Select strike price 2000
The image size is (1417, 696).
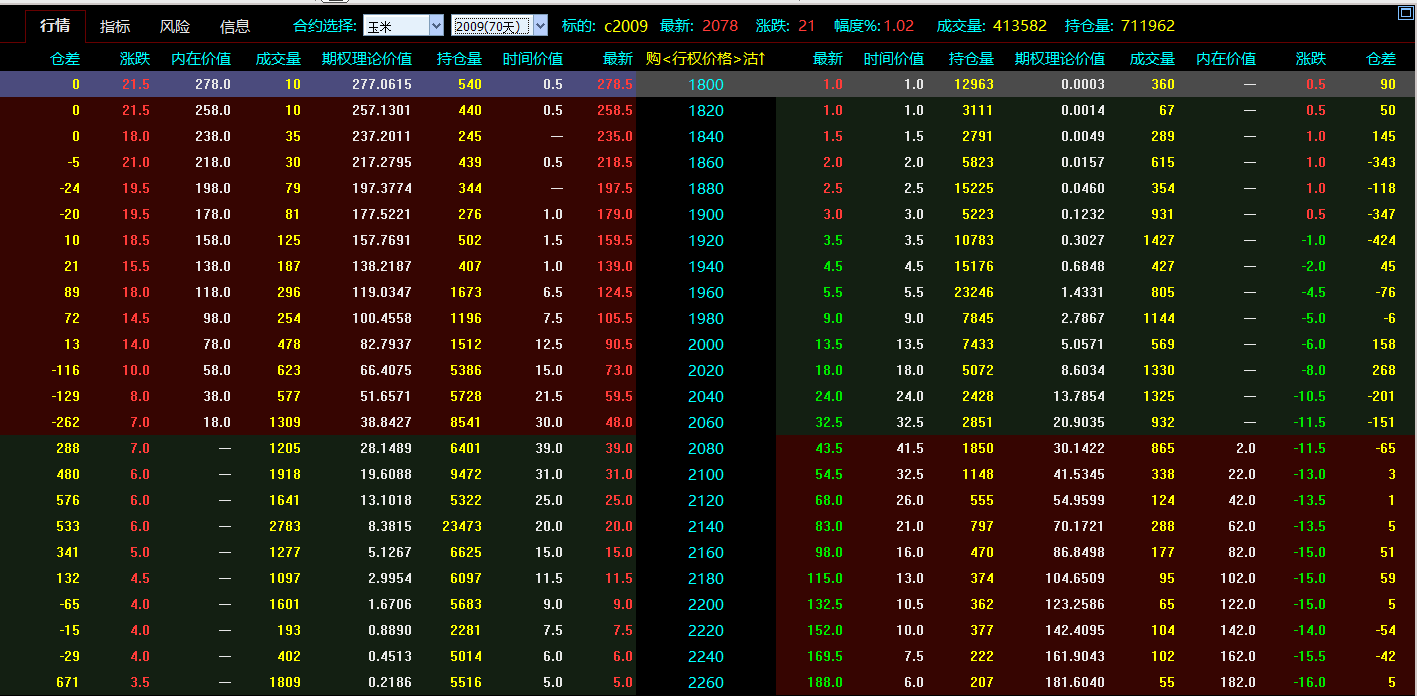[706, 344]
